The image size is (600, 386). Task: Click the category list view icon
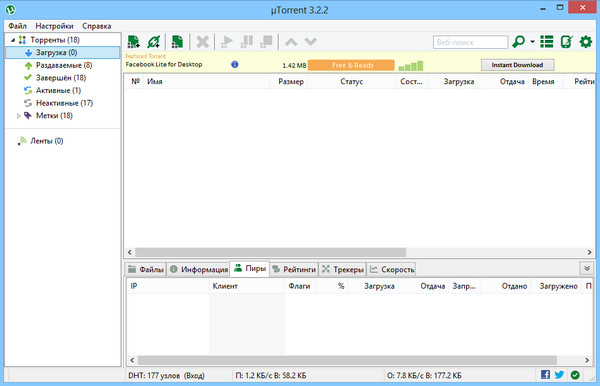click(x=547, y=42)
